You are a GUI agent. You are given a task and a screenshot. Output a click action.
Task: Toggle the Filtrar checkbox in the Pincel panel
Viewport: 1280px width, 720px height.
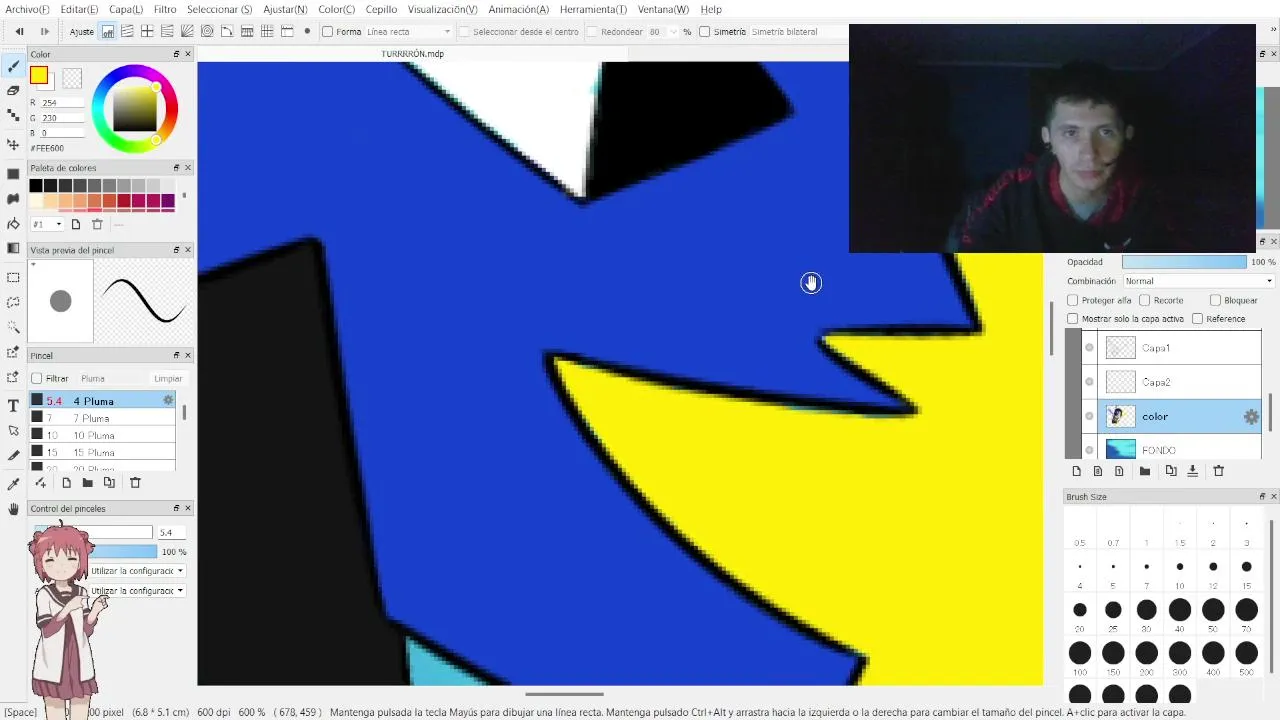(x=37, y=379)
